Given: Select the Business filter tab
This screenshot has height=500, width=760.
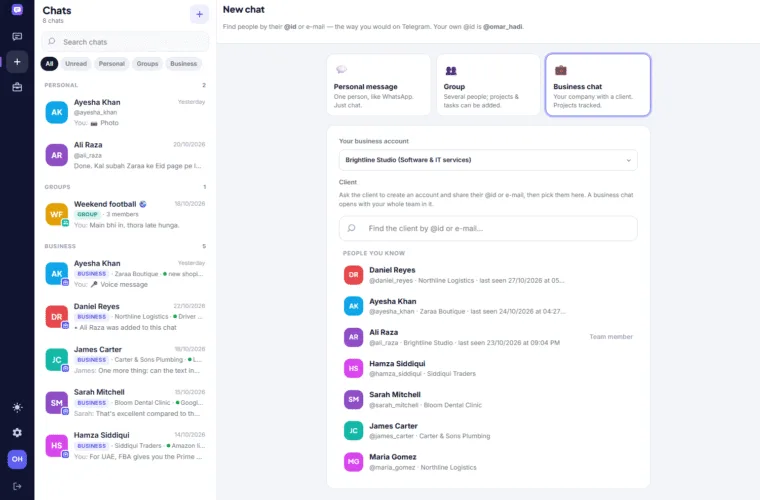Looking at the screenshot, I should [x=184, y=63].
